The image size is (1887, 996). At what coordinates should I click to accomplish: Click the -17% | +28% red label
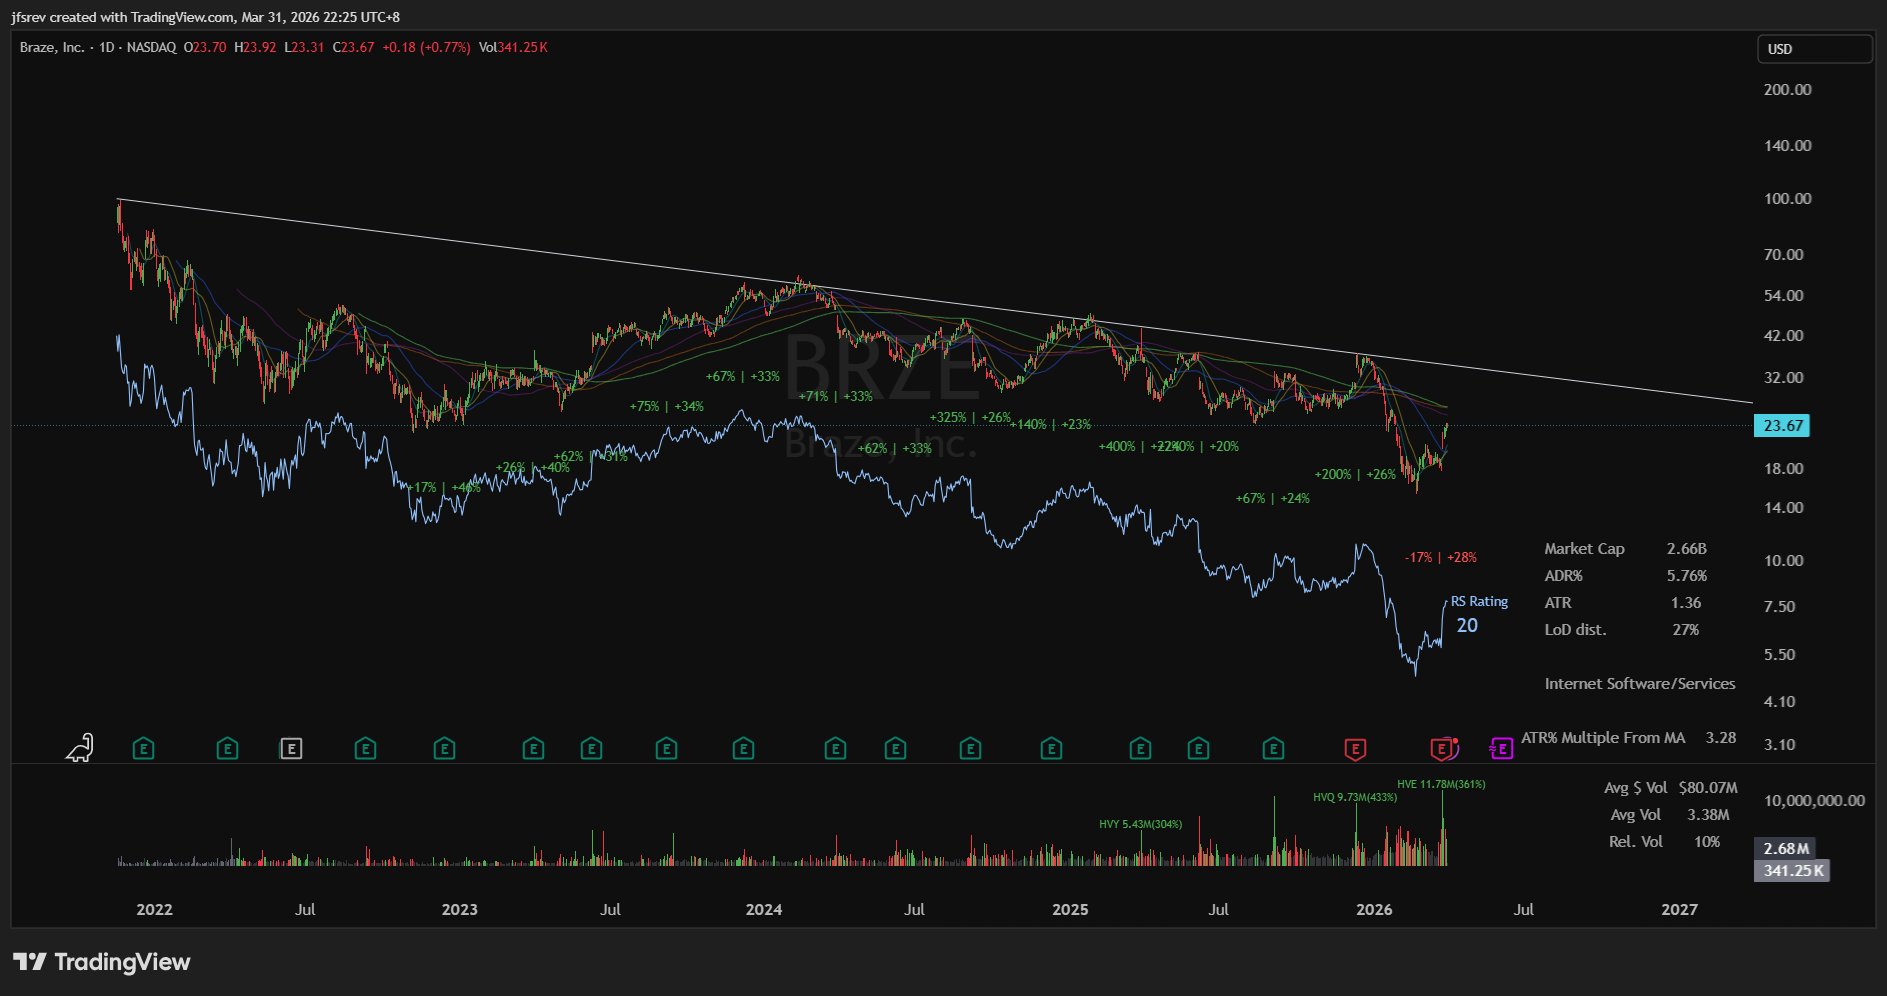(1440, 557)
